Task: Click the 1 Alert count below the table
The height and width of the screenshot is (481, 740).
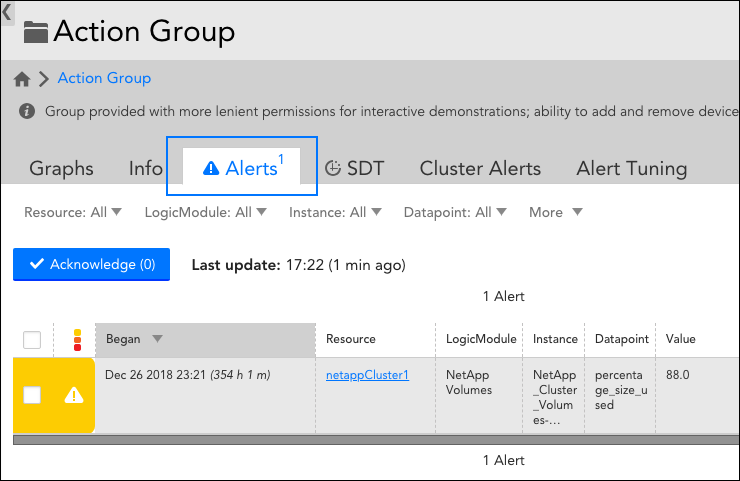Action: [x=504, y=460]
